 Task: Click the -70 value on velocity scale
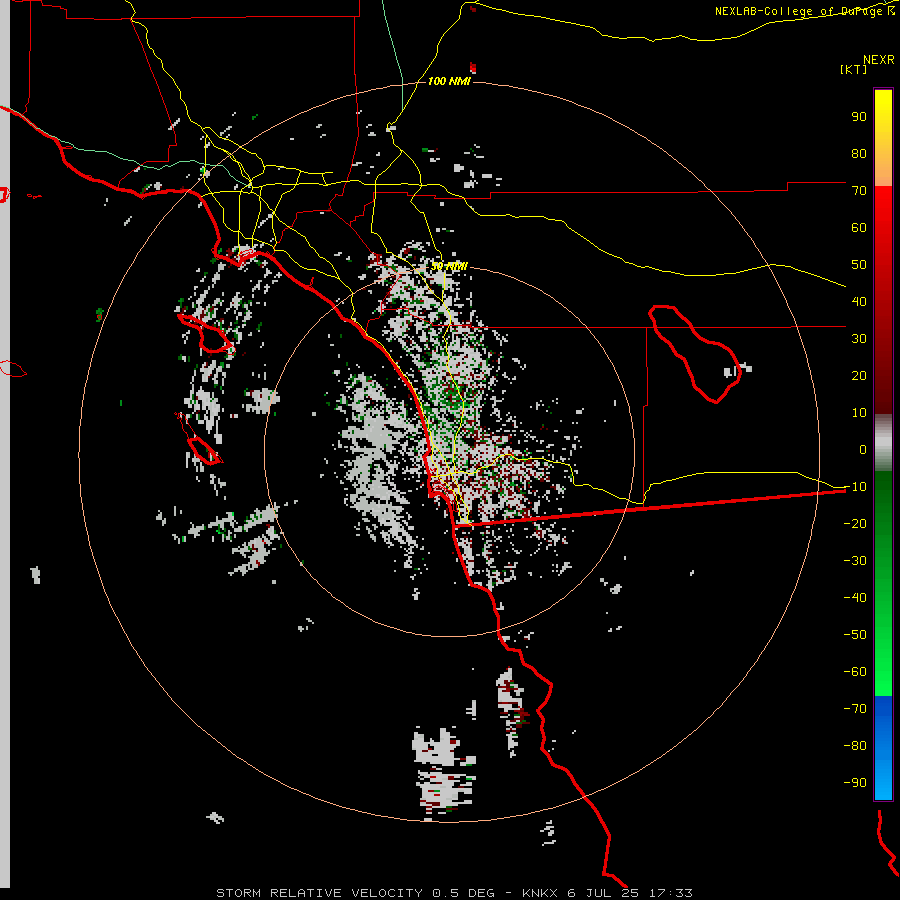click(855, 709)
